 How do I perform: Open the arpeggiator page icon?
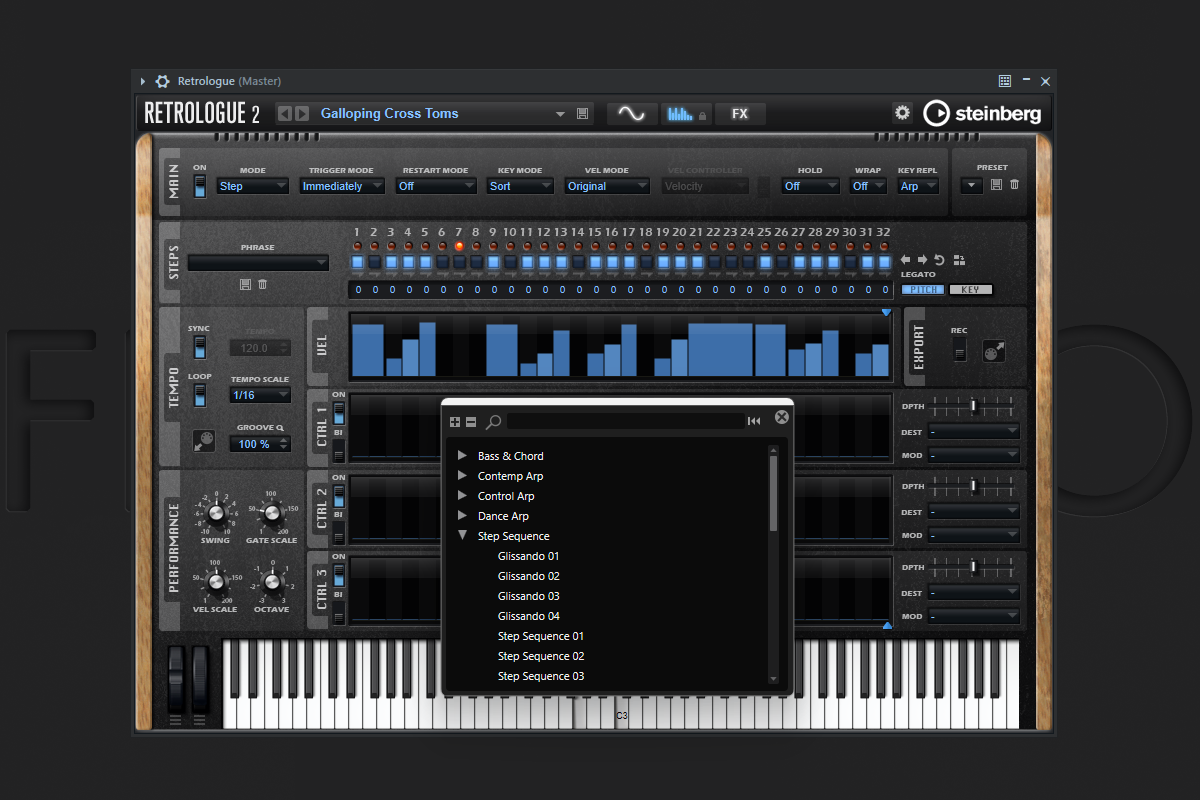686,114
